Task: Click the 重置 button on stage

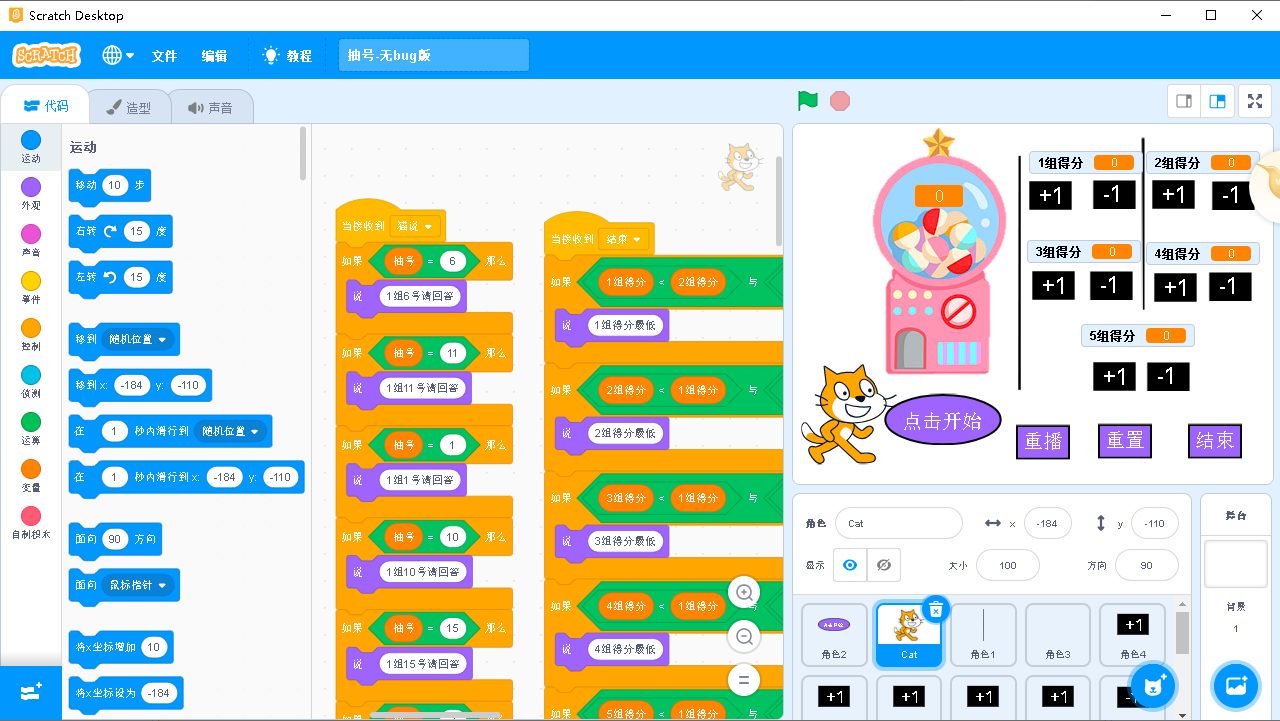Action: coord(1125,441)
